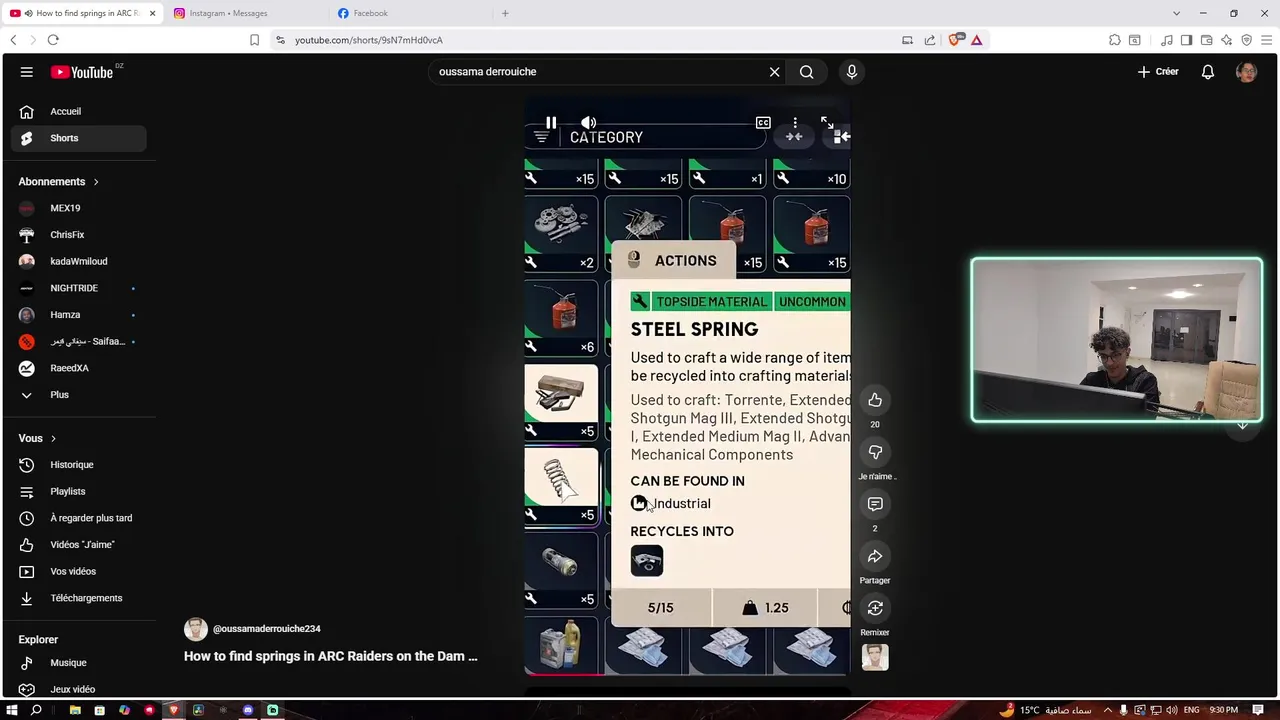Reload the page
Viewport: 1280px width, 720px height.
click(x=53, y=40)
